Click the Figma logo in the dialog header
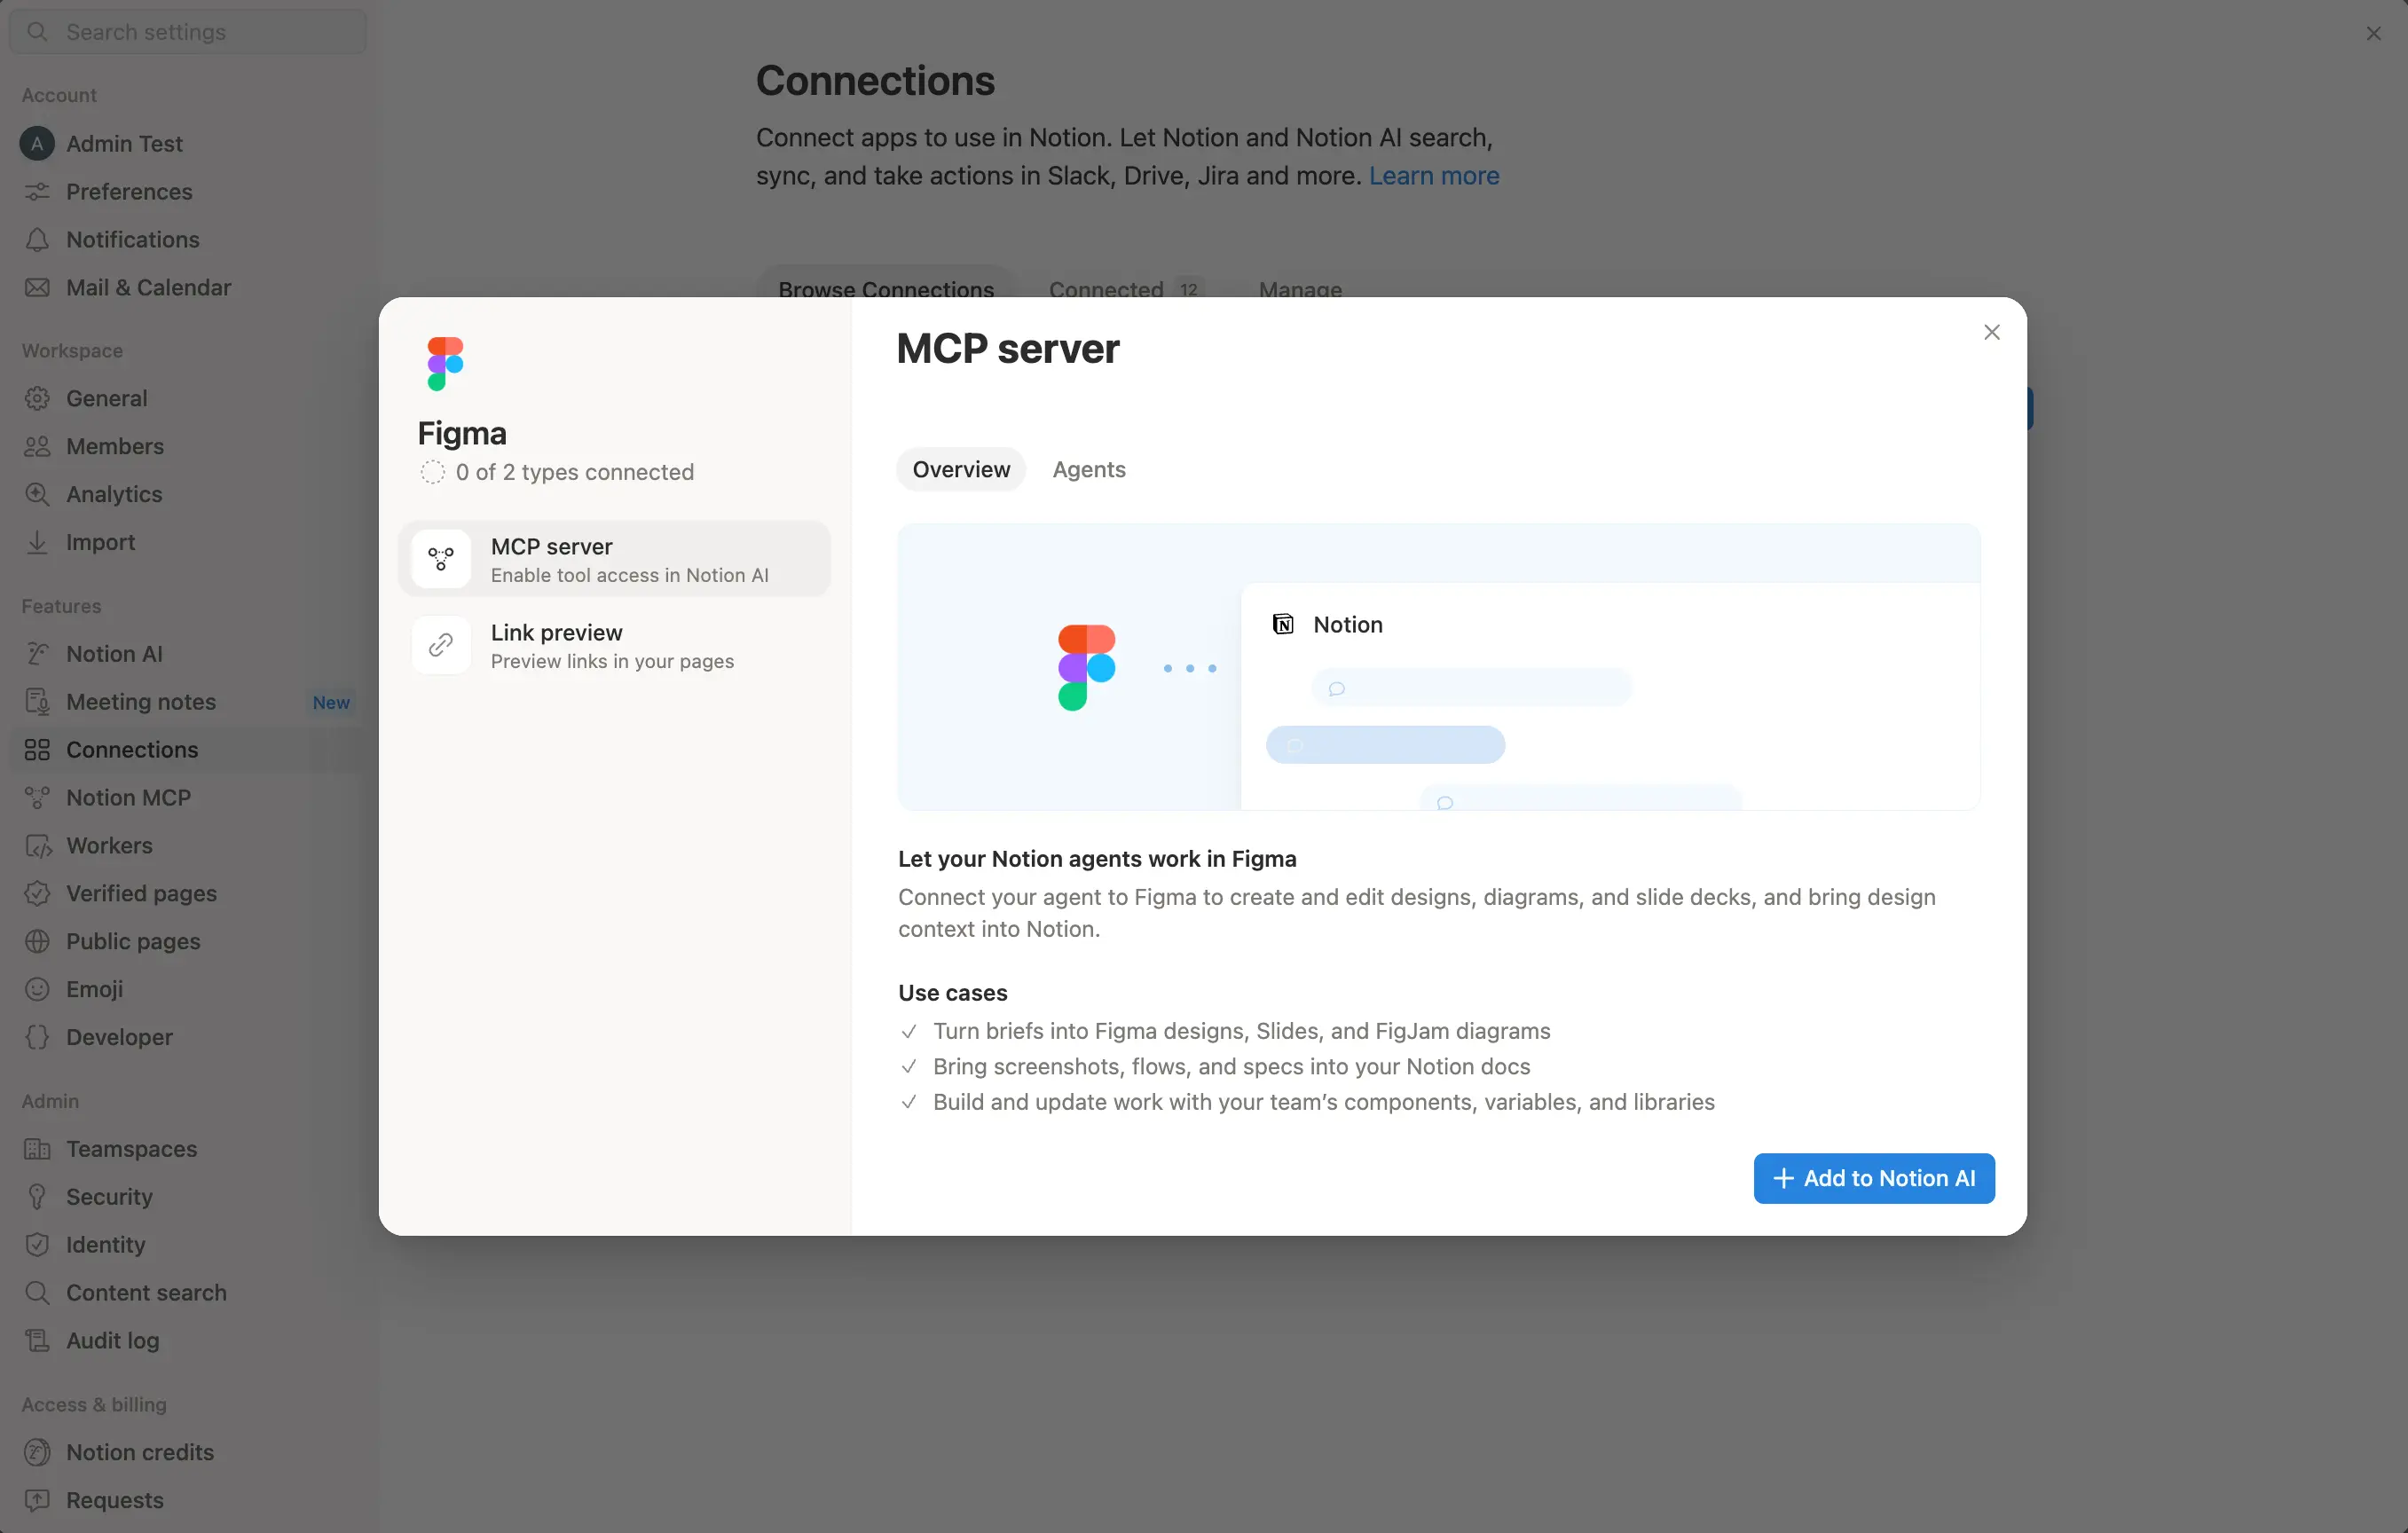Image resolution: width=2408 pixels, height=1533 pixels. 445,364
